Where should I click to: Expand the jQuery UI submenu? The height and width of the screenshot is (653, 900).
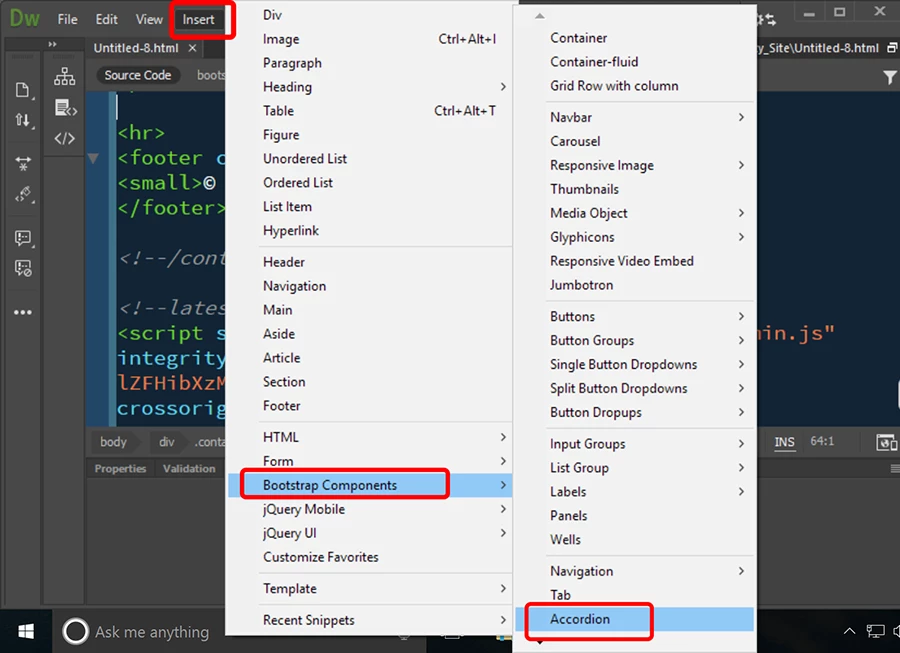(370, 534)
